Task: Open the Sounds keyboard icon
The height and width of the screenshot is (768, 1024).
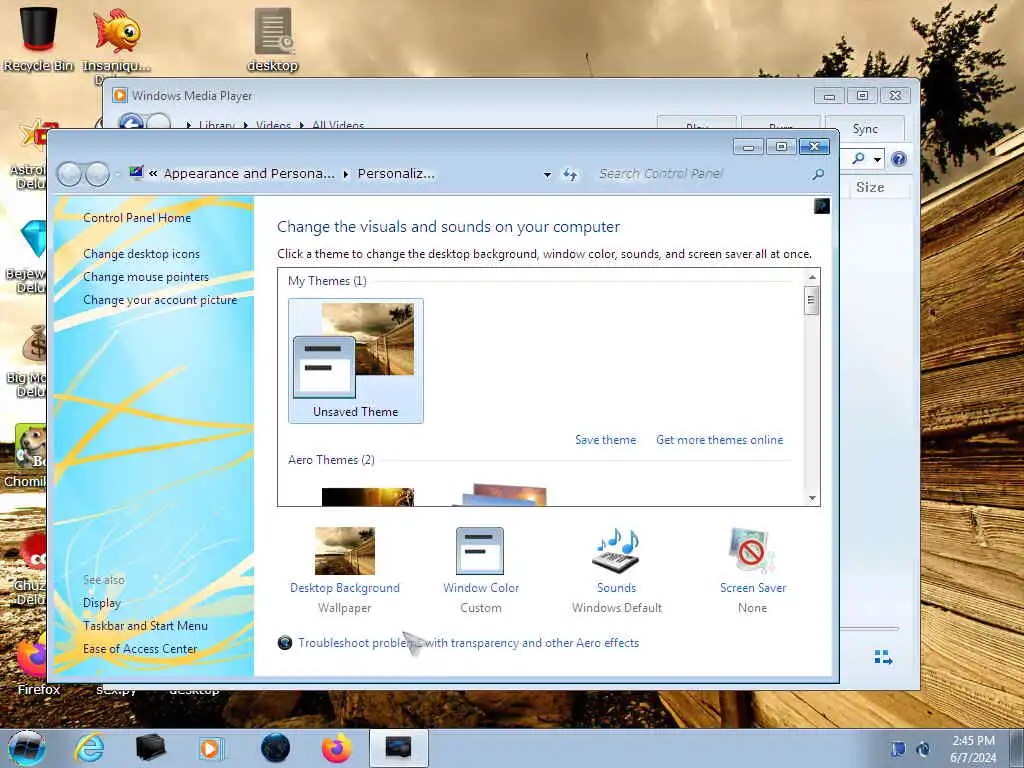Action: click(x=616, y=551)
